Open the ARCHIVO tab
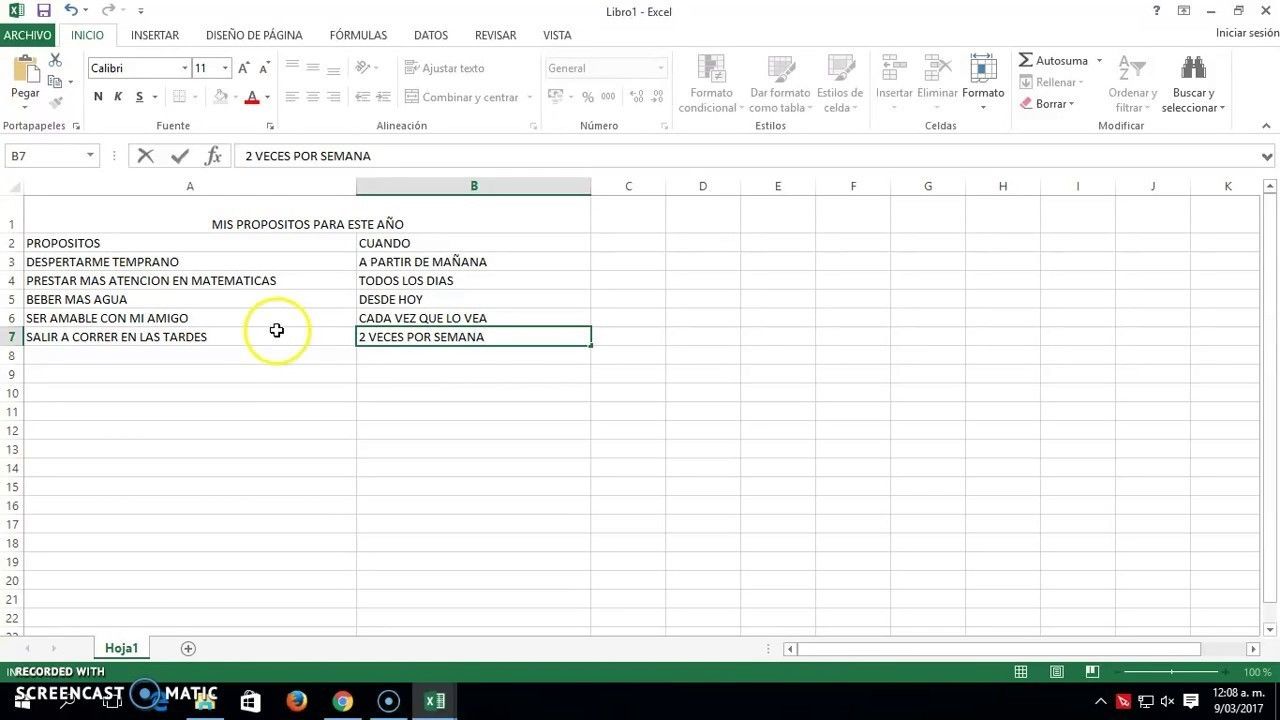 click(27, 35)
